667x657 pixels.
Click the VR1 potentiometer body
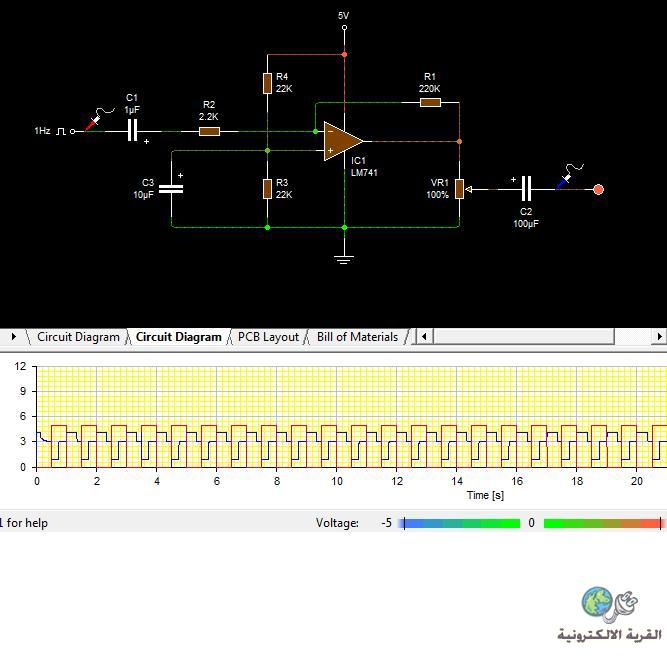[459, 189]
